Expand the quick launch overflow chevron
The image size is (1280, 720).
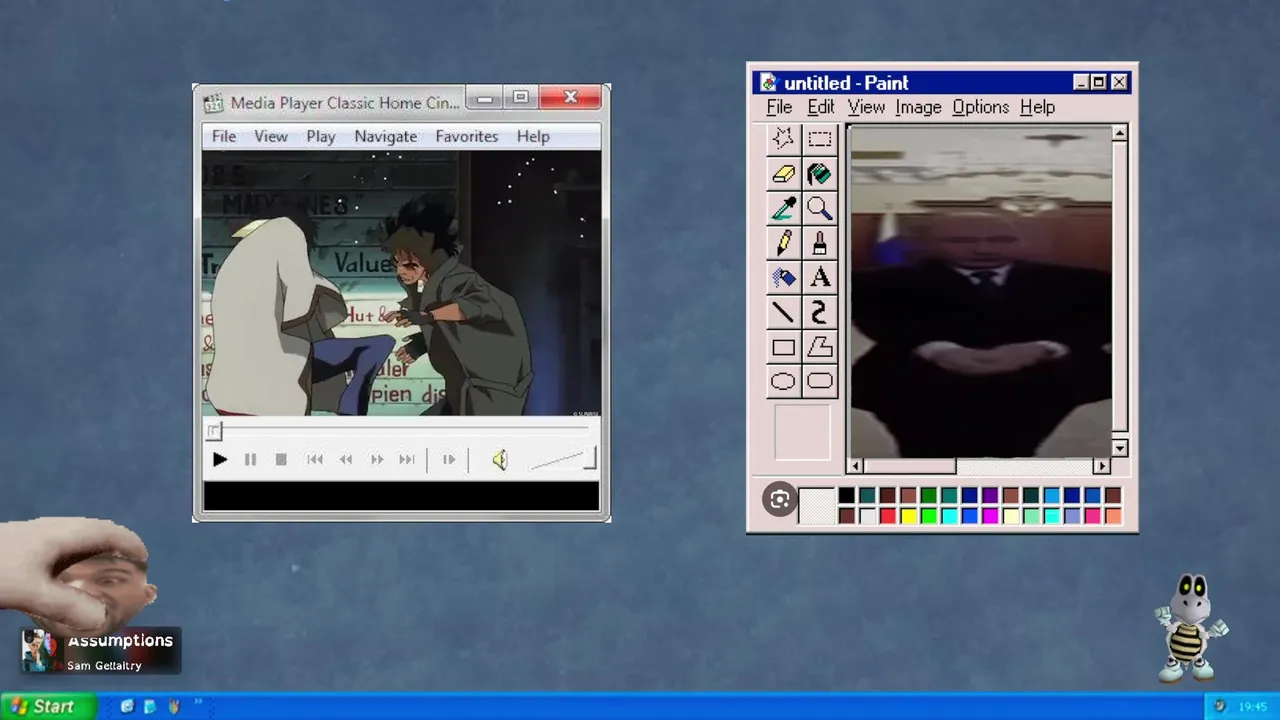[x=198, y=703]
